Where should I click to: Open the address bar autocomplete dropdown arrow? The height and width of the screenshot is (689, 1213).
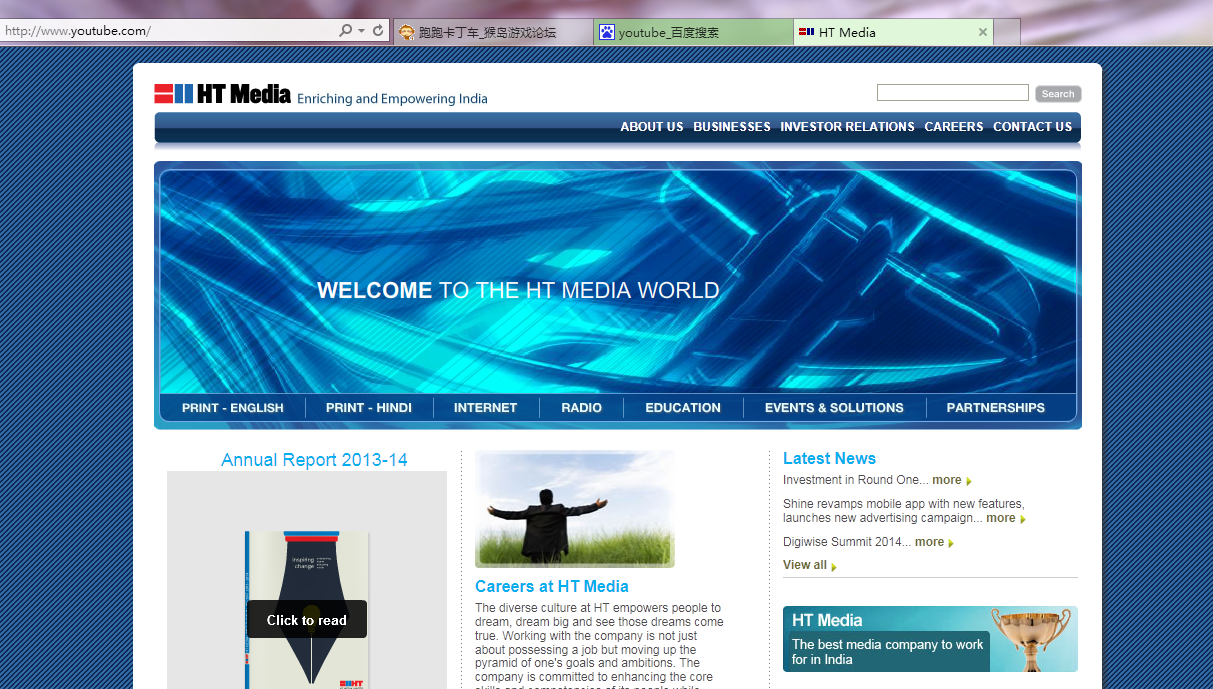point(361,31)
